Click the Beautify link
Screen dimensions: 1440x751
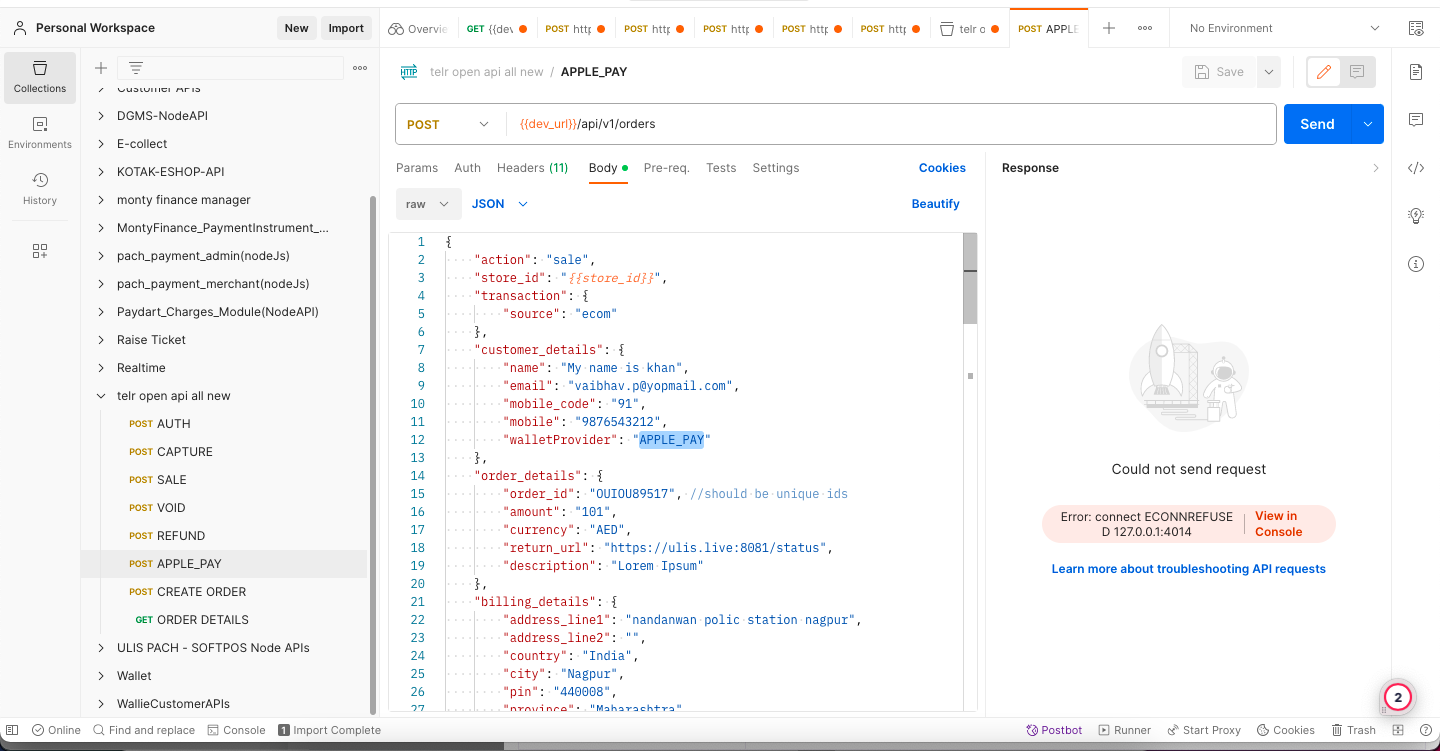tap(935, 204)
